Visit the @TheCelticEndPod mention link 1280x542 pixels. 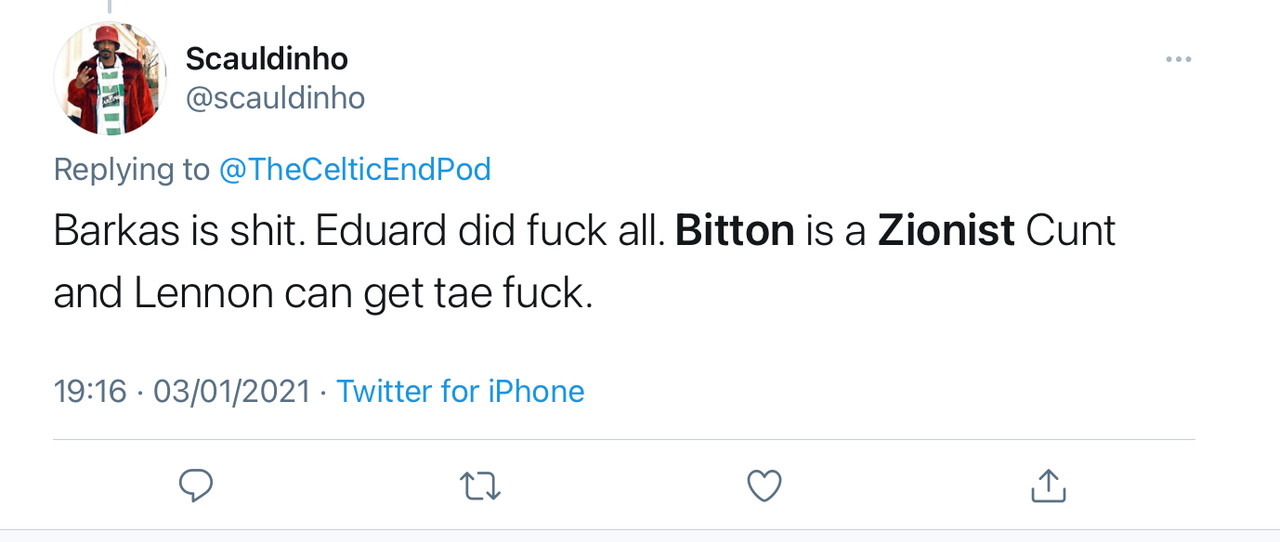(x=355, y=169)
